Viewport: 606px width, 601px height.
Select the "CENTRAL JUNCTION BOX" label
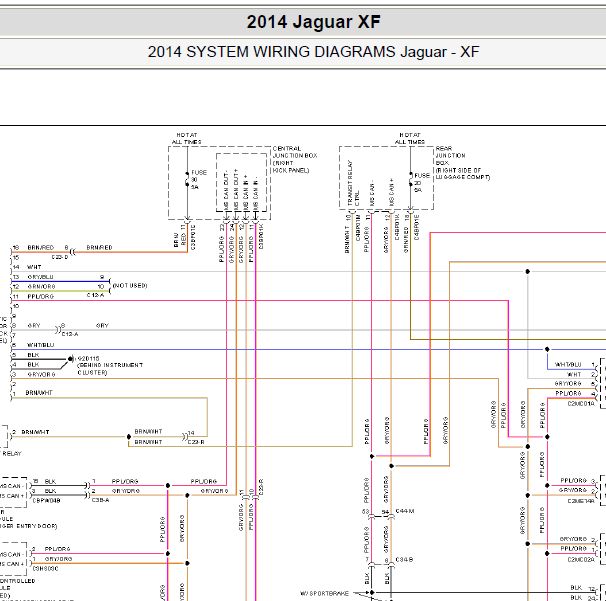pos(295,152)
